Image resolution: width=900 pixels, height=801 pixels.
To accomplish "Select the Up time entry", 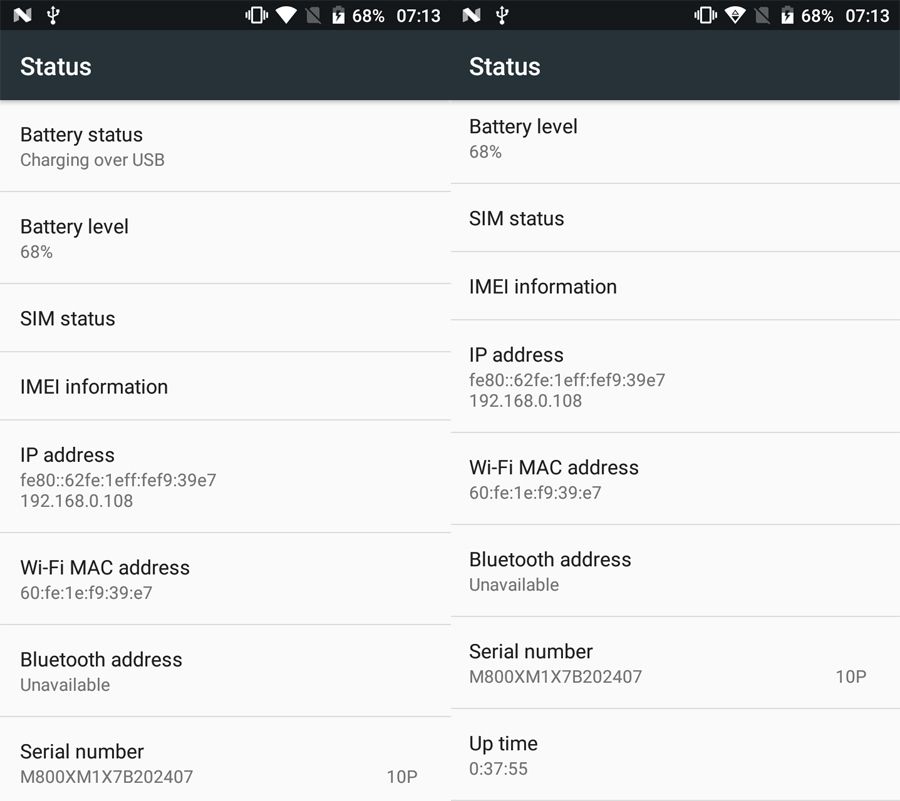I will [x=675, y=755].
